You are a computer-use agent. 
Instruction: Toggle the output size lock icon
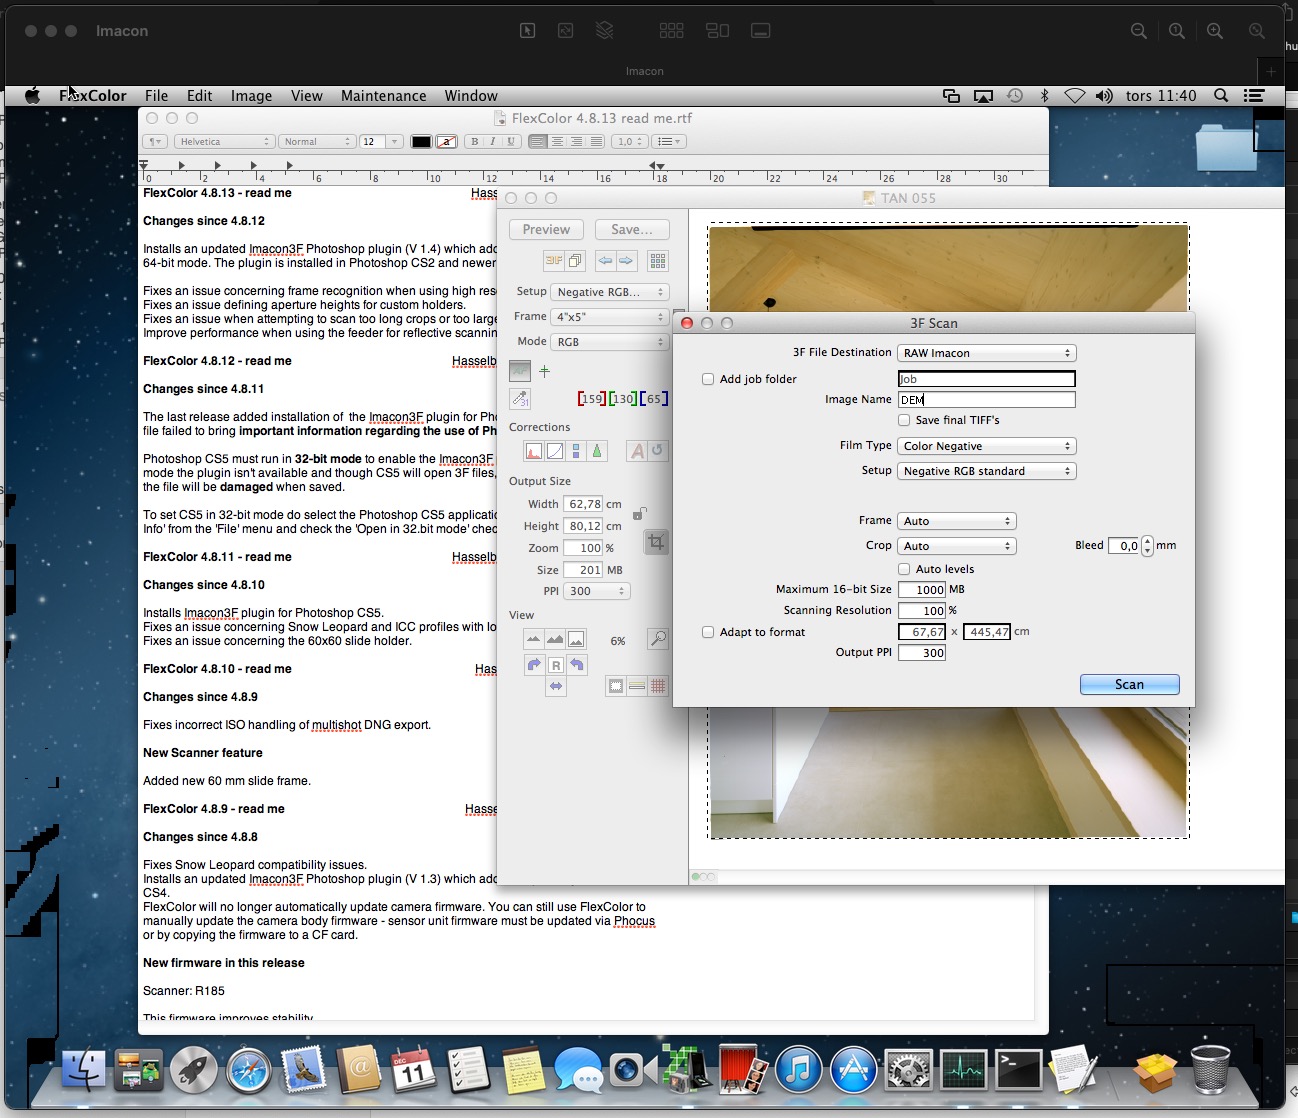[x=639, y=514]
